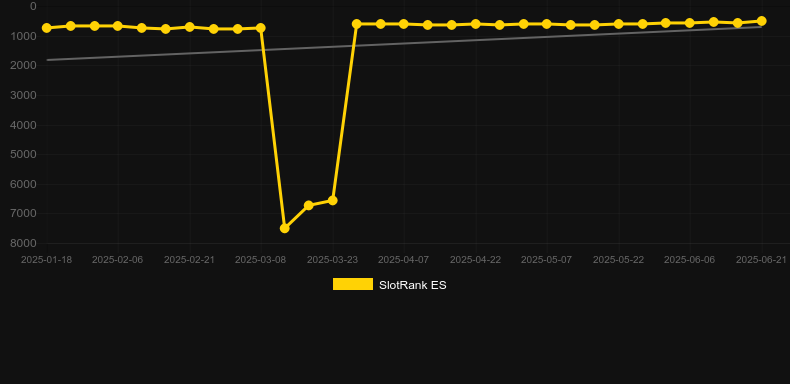Click the data point near 6700 after the drop

pos(309,205)
